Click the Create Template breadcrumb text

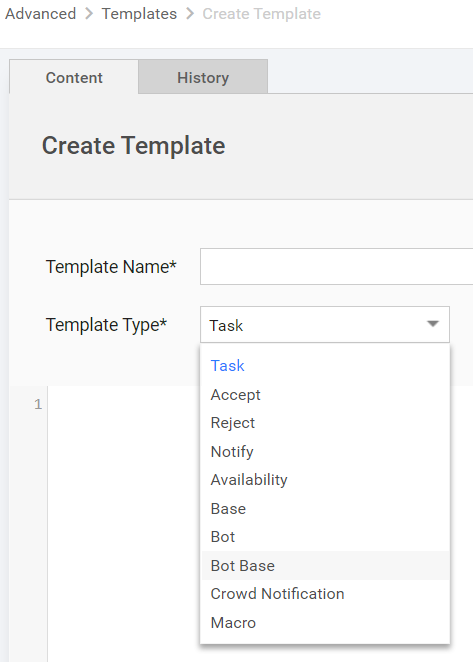tap(261, 14)
